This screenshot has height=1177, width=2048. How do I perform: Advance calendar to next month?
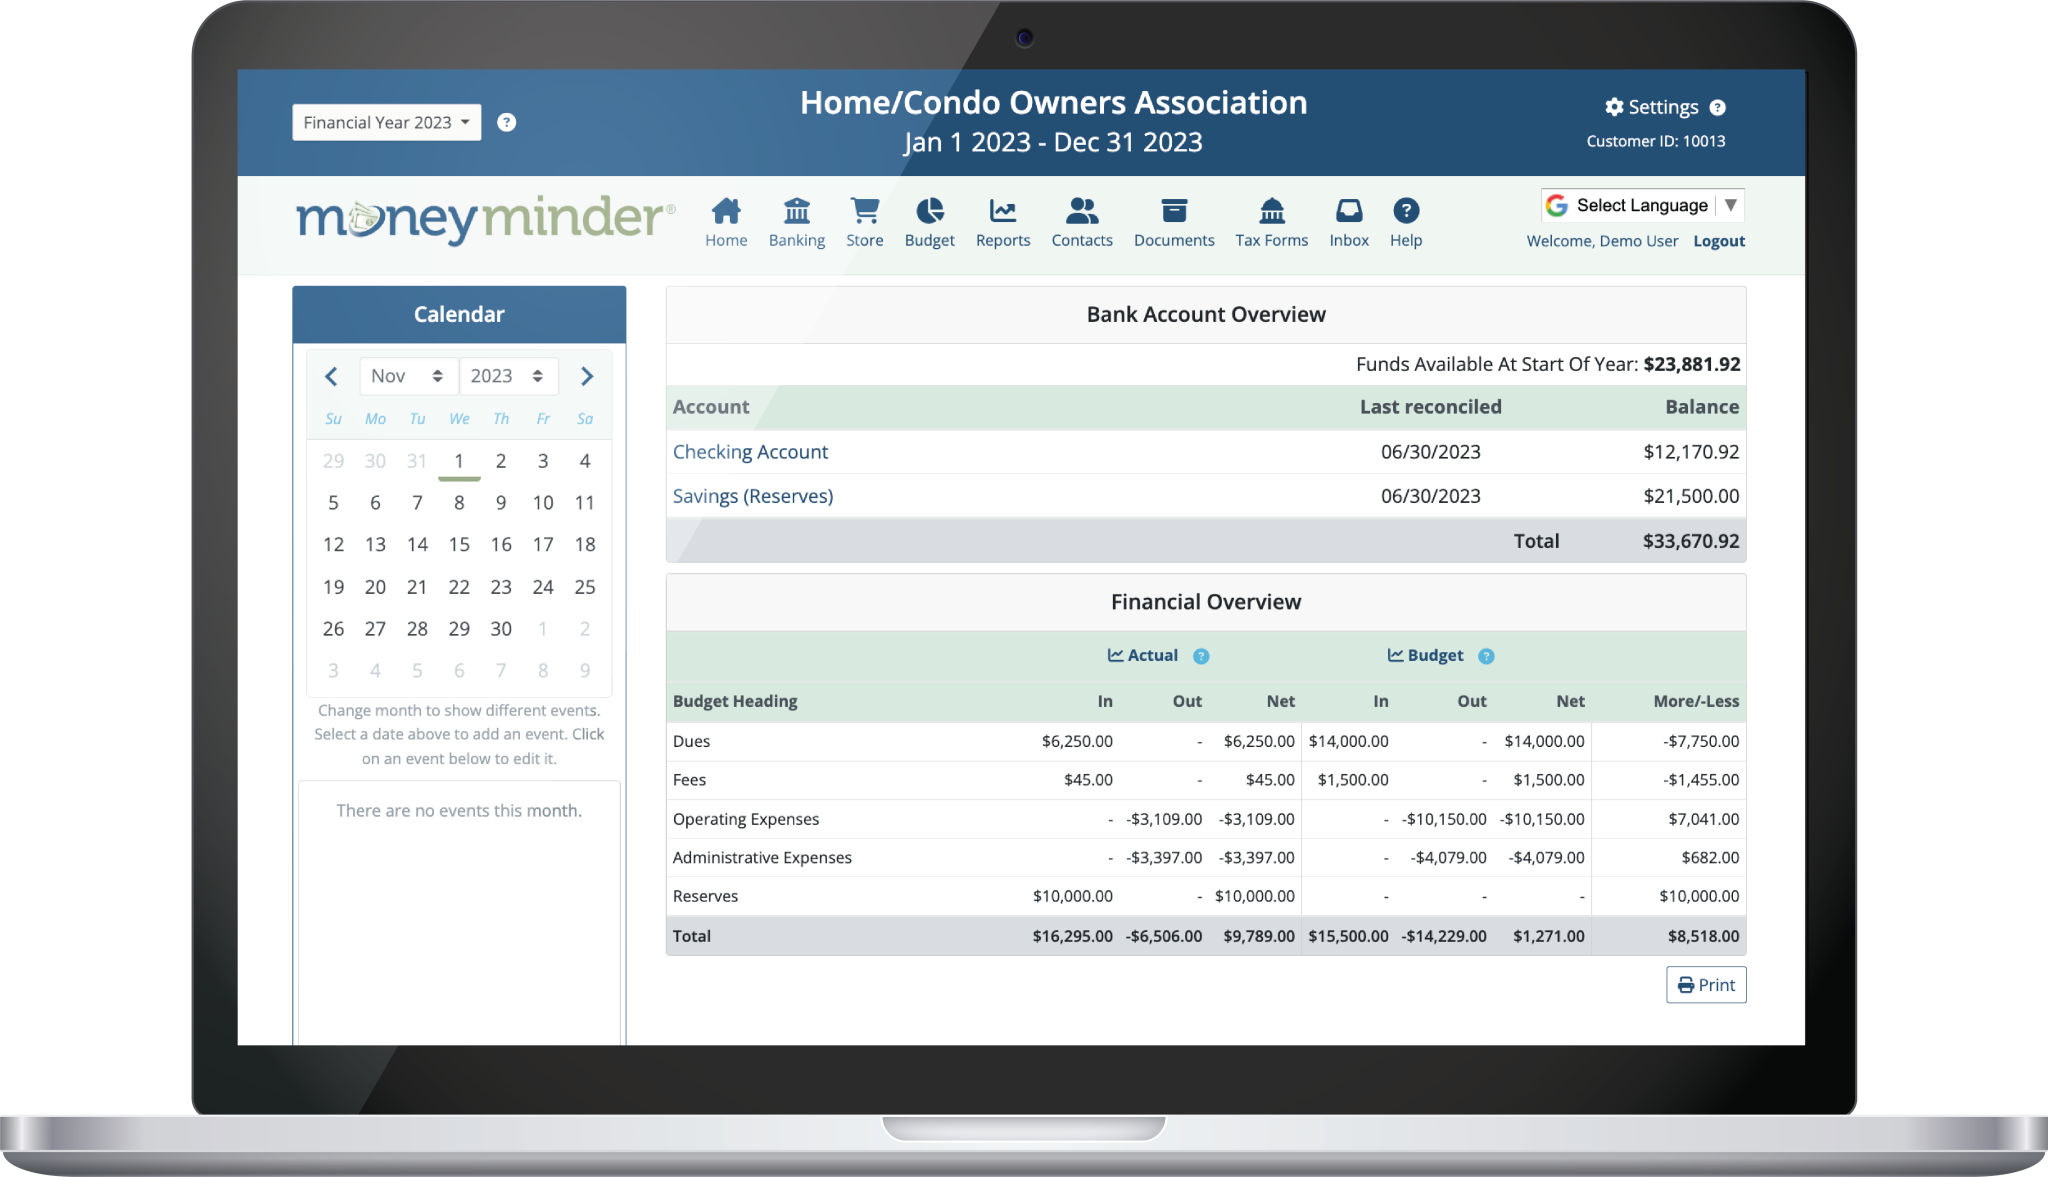tap(587, 376)
